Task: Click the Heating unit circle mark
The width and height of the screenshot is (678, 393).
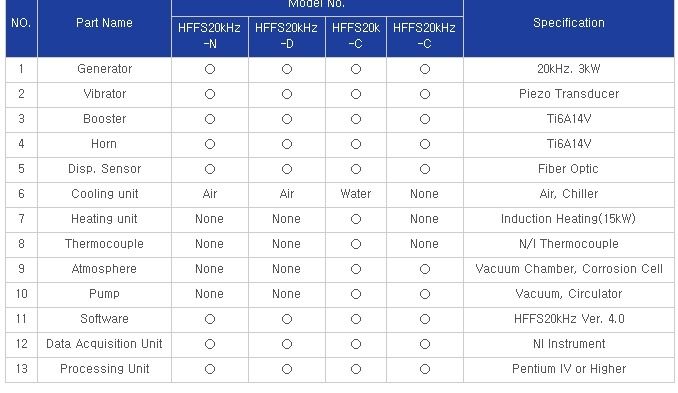Action: pos(356,219)
